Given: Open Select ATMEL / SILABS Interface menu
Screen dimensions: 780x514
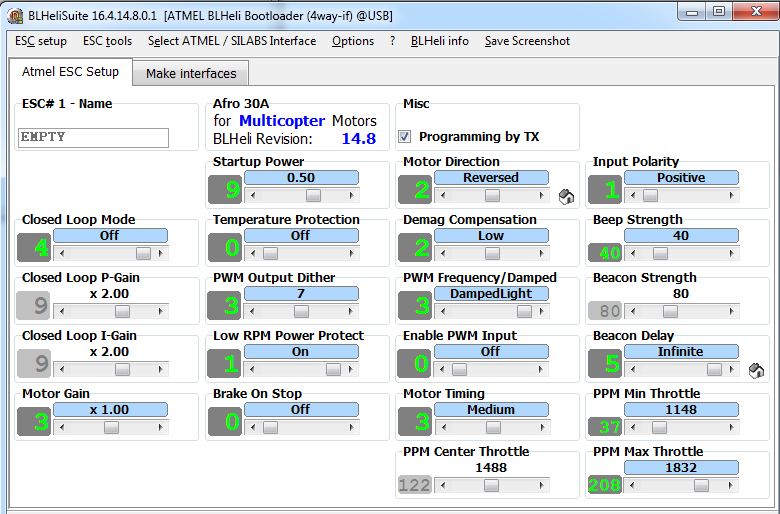Looking at the screenshot, I should coord(232,41).
